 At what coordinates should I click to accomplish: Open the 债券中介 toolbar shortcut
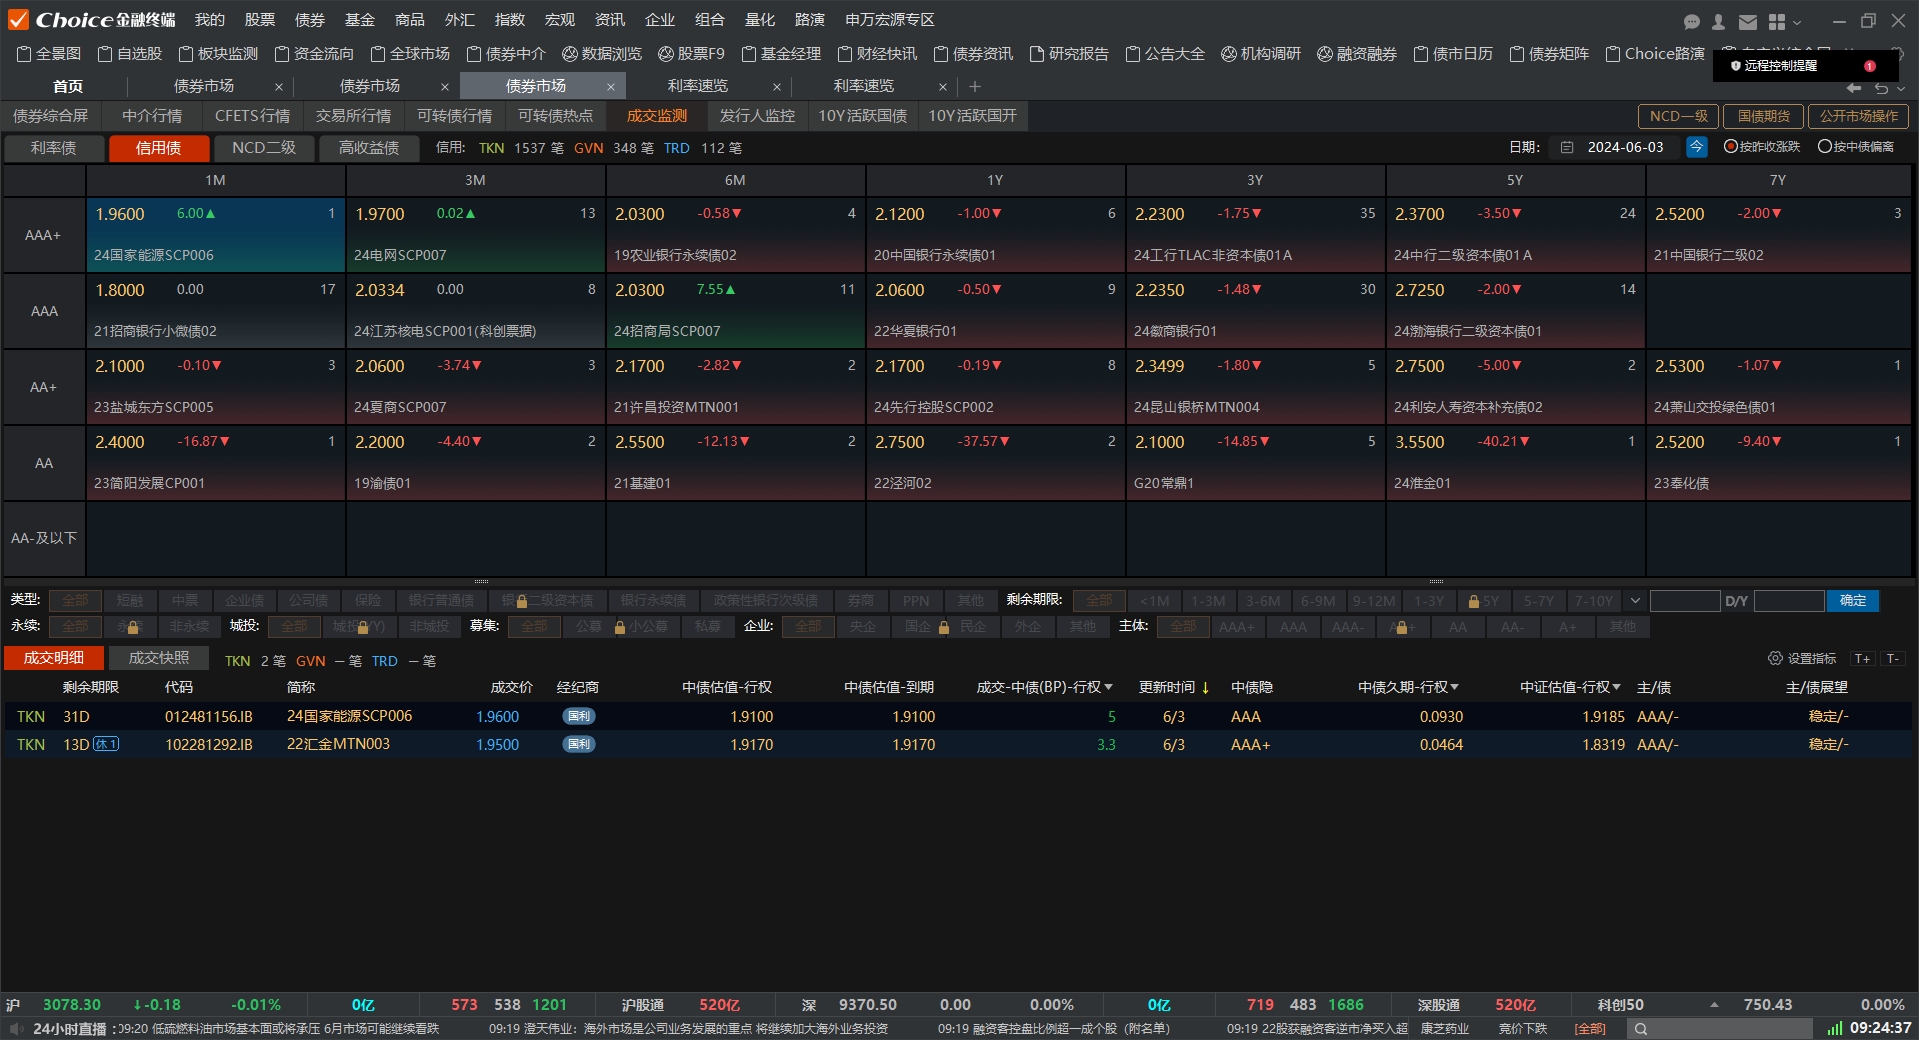[506, 54]
